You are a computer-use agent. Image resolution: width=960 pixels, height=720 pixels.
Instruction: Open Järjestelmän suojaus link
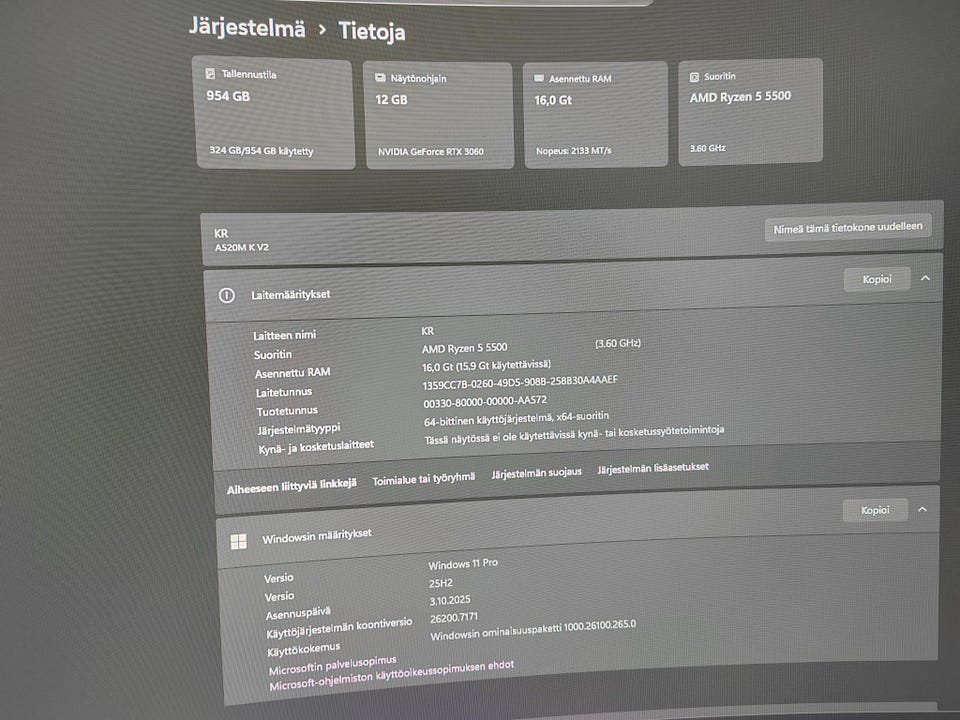click(x=536, y=472)
